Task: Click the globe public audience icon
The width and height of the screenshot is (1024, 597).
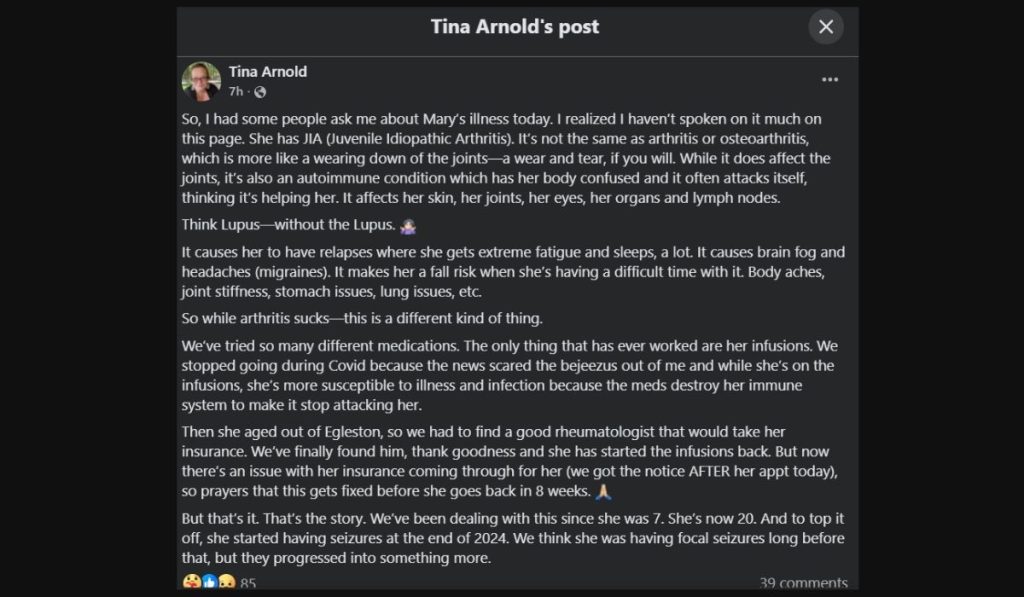Action: click(x=260, y=92)
